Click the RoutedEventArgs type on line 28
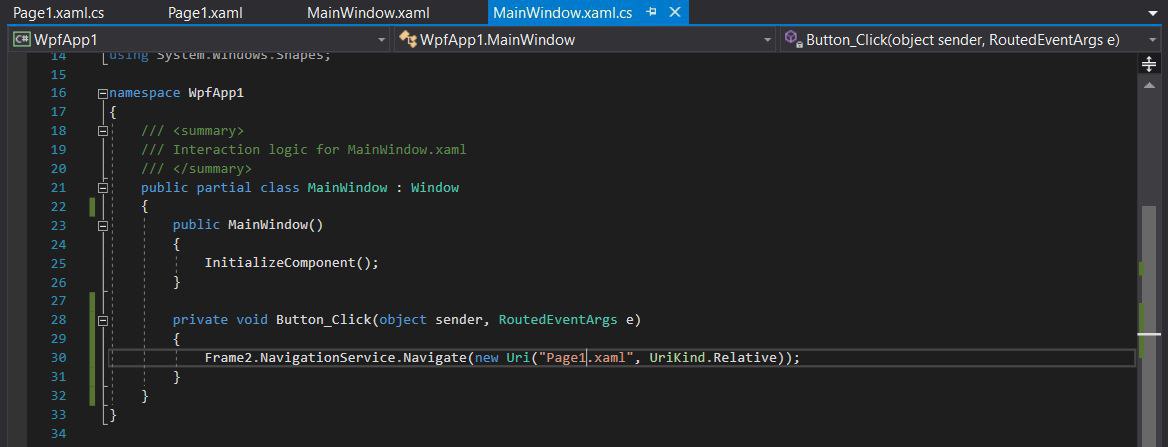This screenshot has height=447, width=1168. (558, 320)
